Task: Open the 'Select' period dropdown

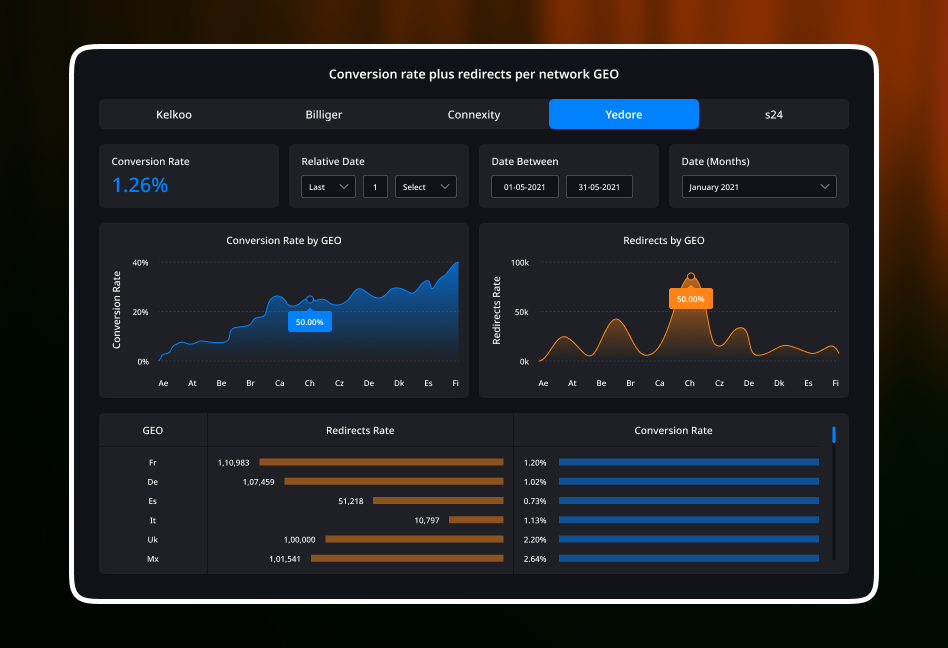Action: tap(426, 187)
